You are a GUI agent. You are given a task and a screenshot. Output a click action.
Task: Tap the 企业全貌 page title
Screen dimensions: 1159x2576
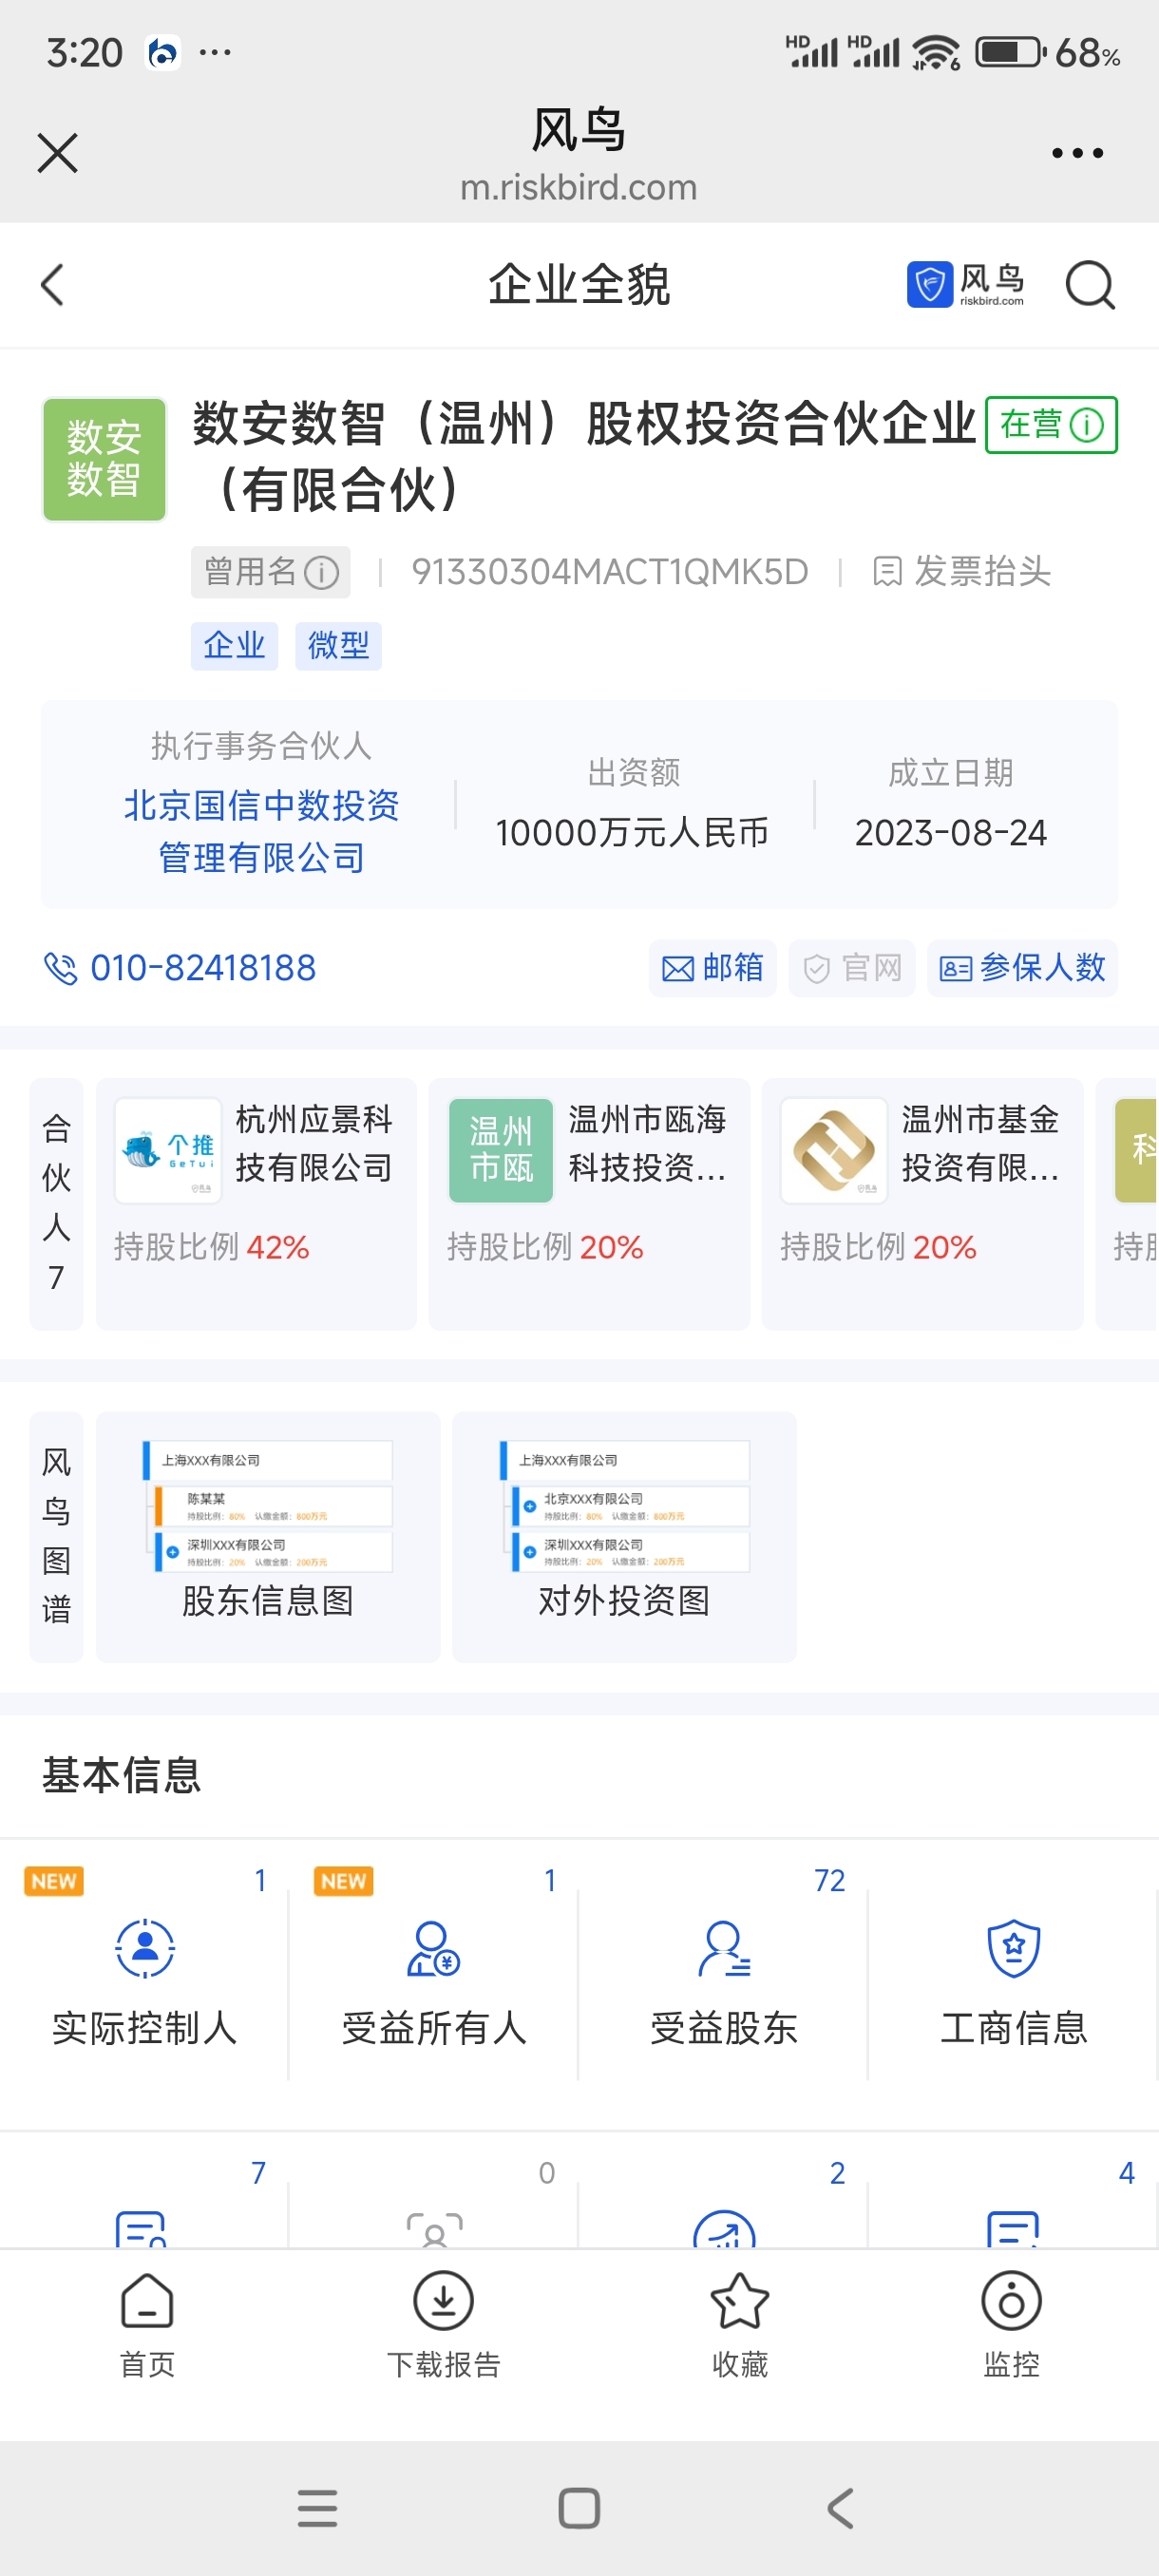click(x=579, y=285)
